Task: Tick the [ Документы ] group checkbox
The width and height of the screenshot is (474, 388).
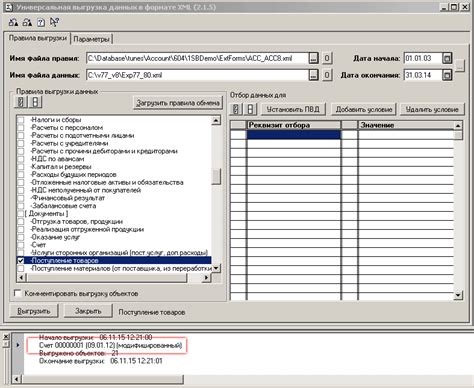Action: [x=21, y=214]
